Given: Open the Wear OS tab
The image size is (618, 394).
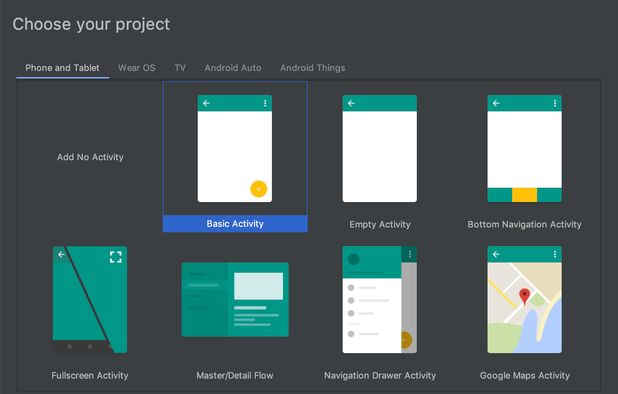Looking at the screenshot, I should pos(136,68).
